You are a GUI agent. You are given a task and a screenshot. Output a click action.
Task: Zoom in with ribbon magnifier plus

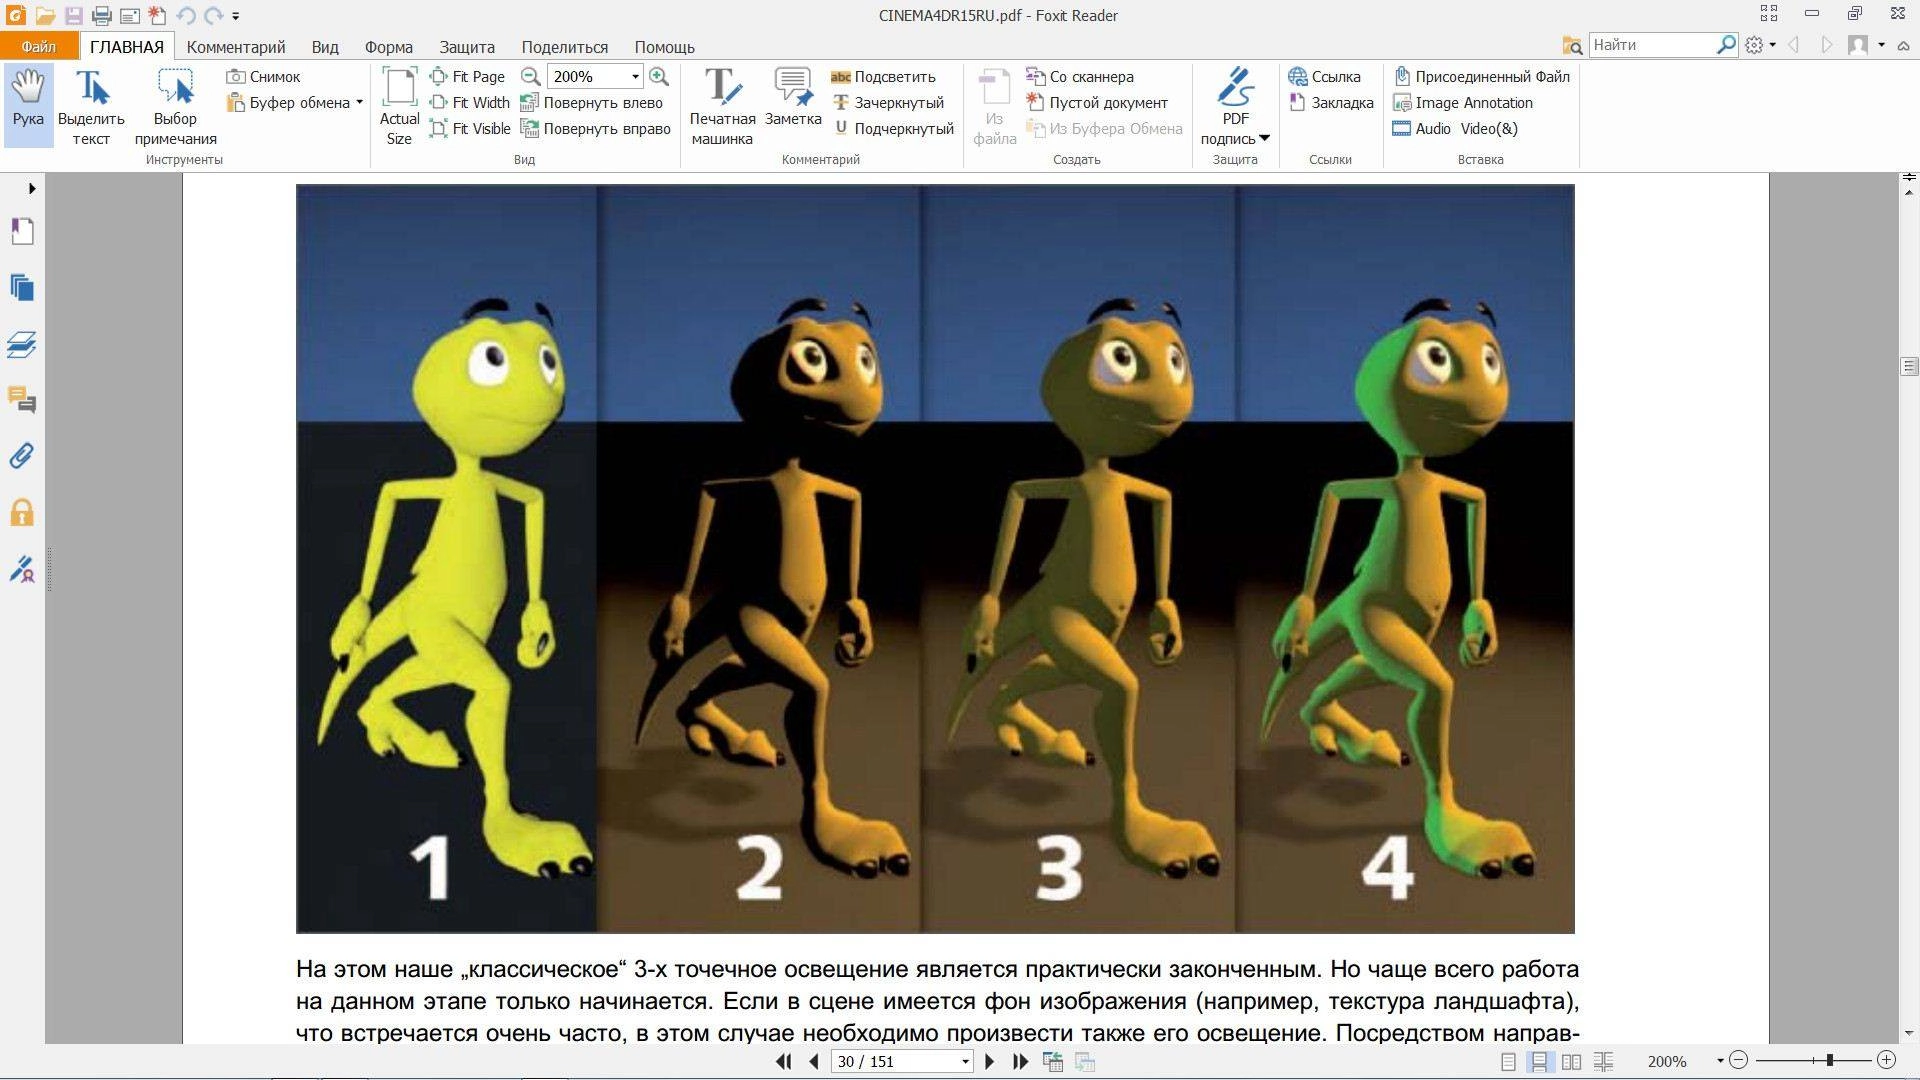[659, 76]
